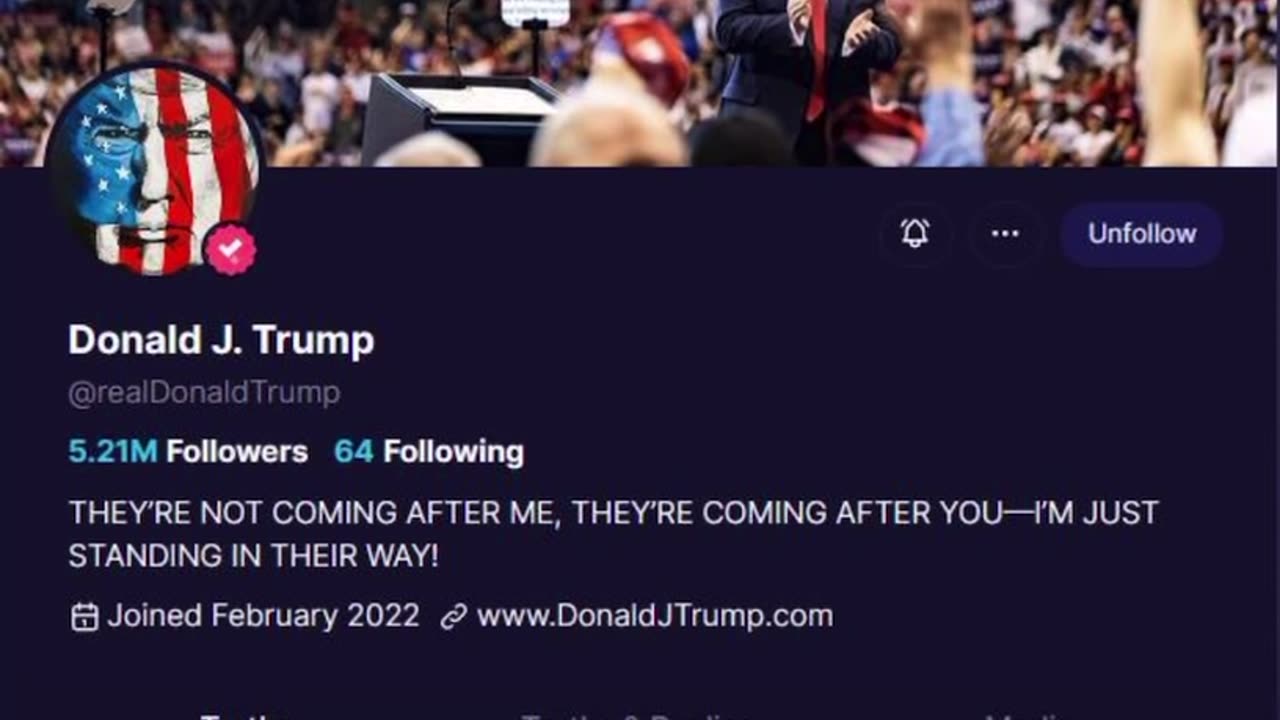Viewport: 1280px width, 720px height.
Task: View the 5.21M Followers list
Action: [x=188, y=452]
